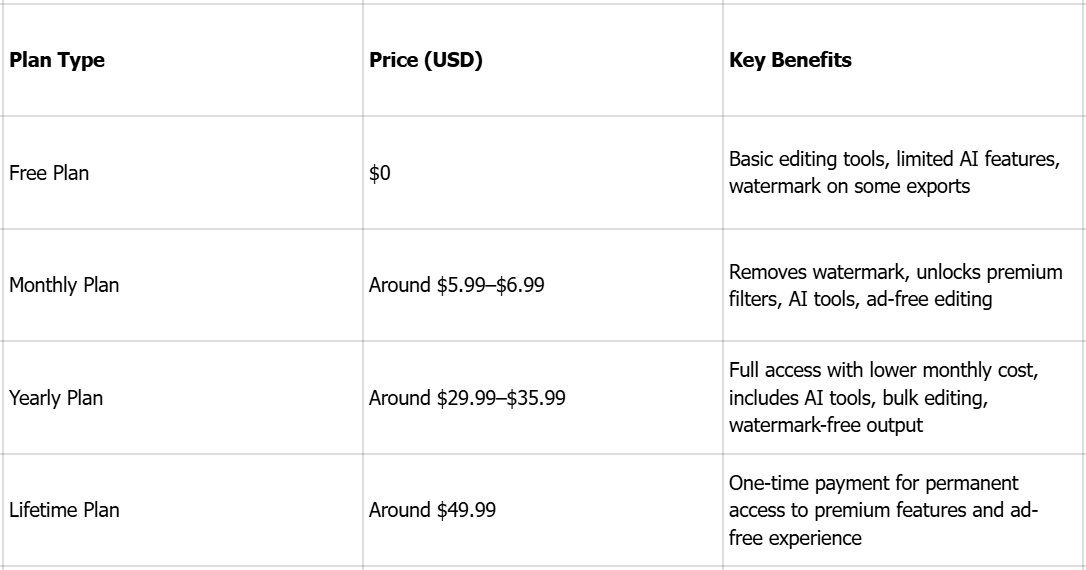
Task: Click the $0 price cell
Action: [x=380, y=173]
